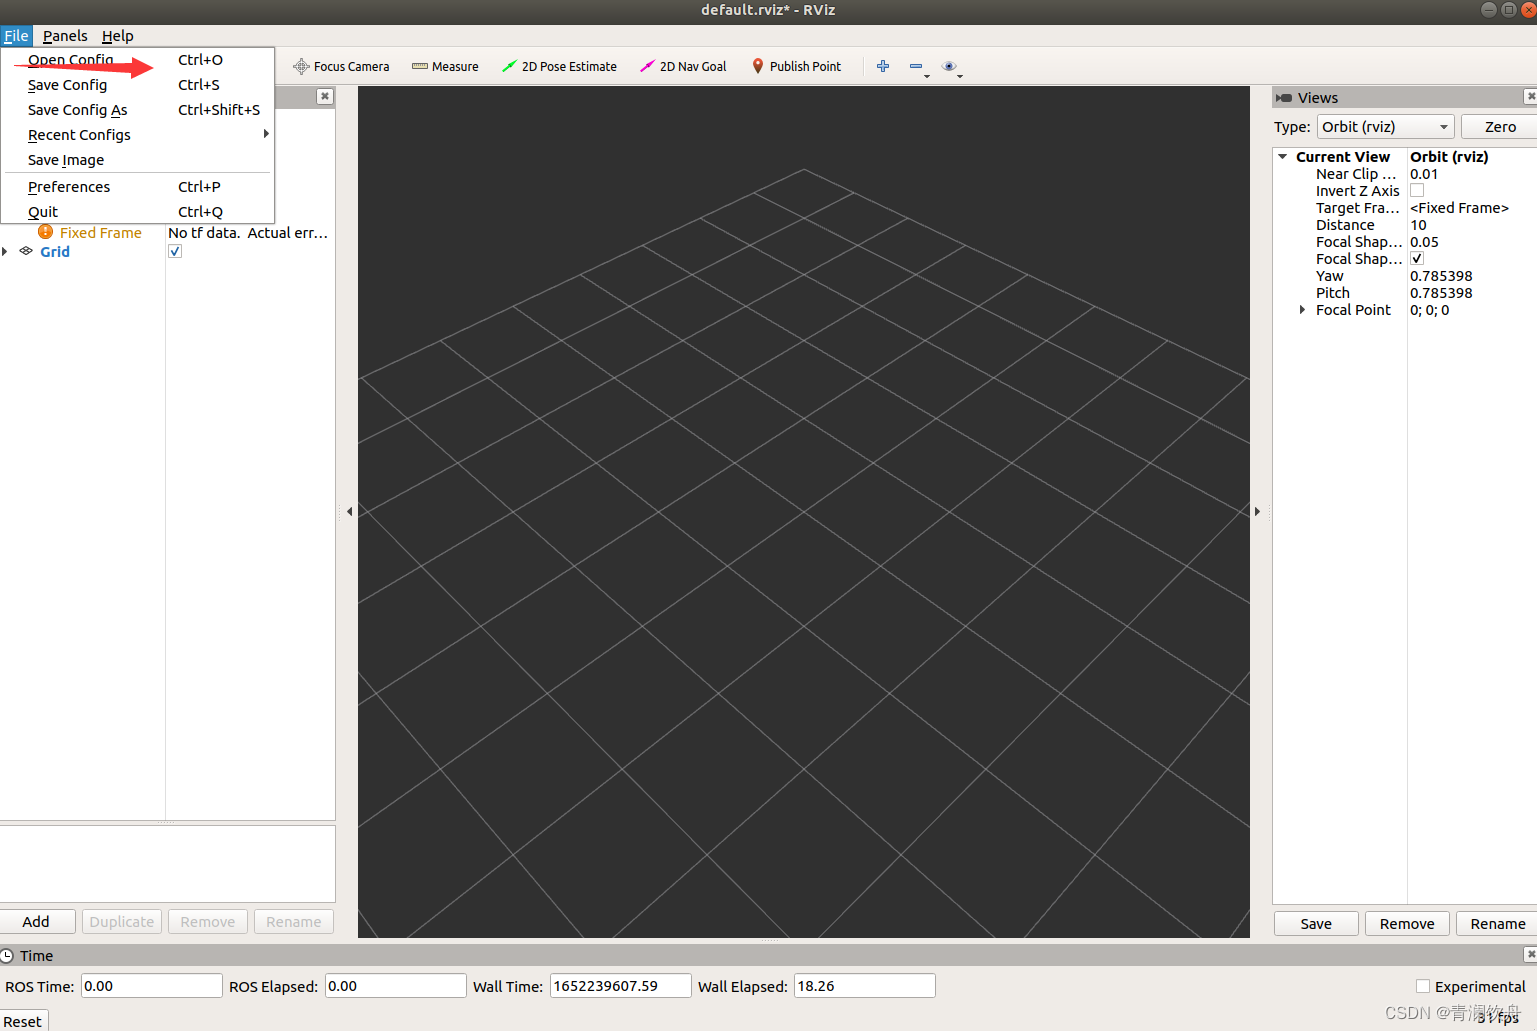Screen dimensions: 1537x1031
Task: Choose Save Config from File menu
Action: (x=138, y=85)
